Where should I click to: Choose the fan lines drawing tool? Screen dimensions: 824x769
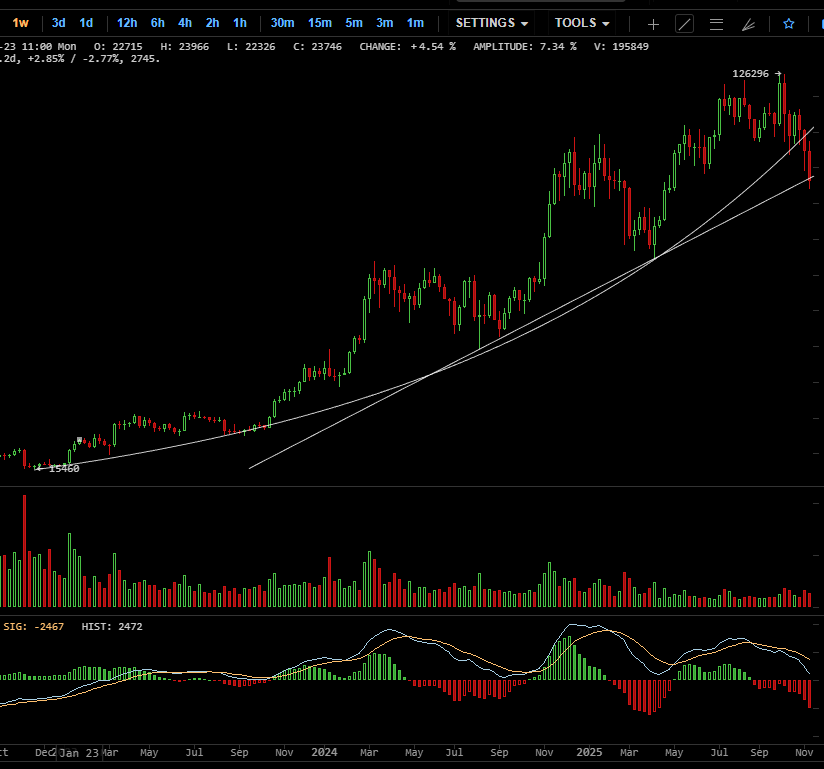(x=748, y=23)
